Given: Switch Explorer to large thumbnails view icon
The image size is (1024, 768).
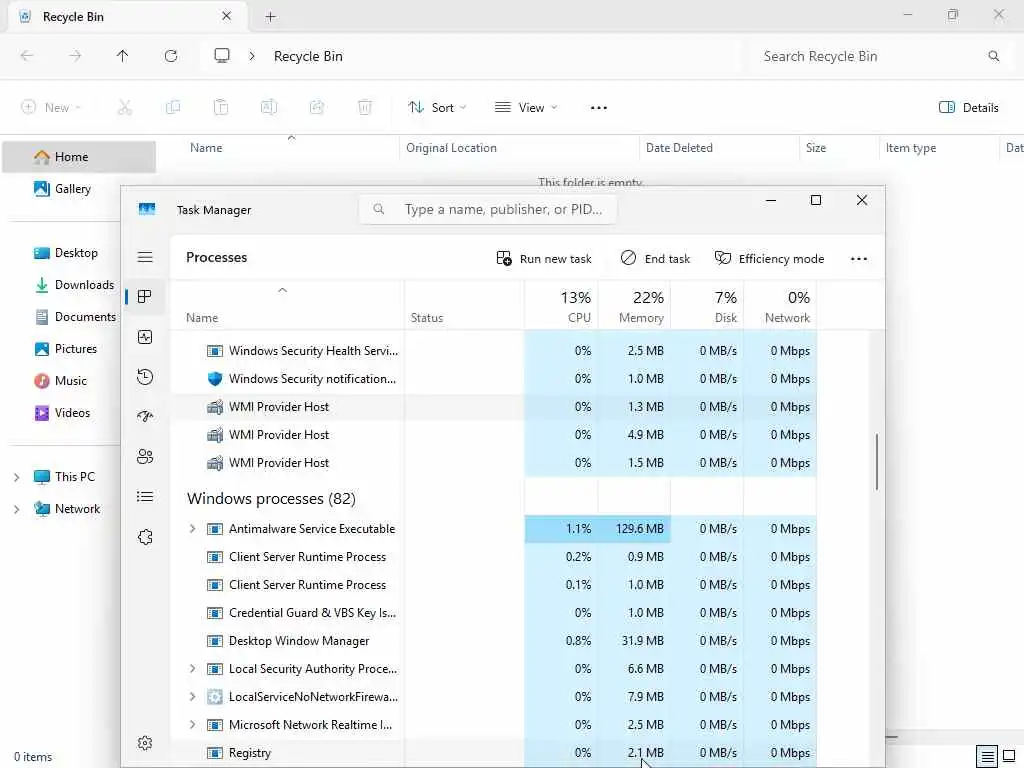Looking at the screenshot, I should [x=1008, y=756].
